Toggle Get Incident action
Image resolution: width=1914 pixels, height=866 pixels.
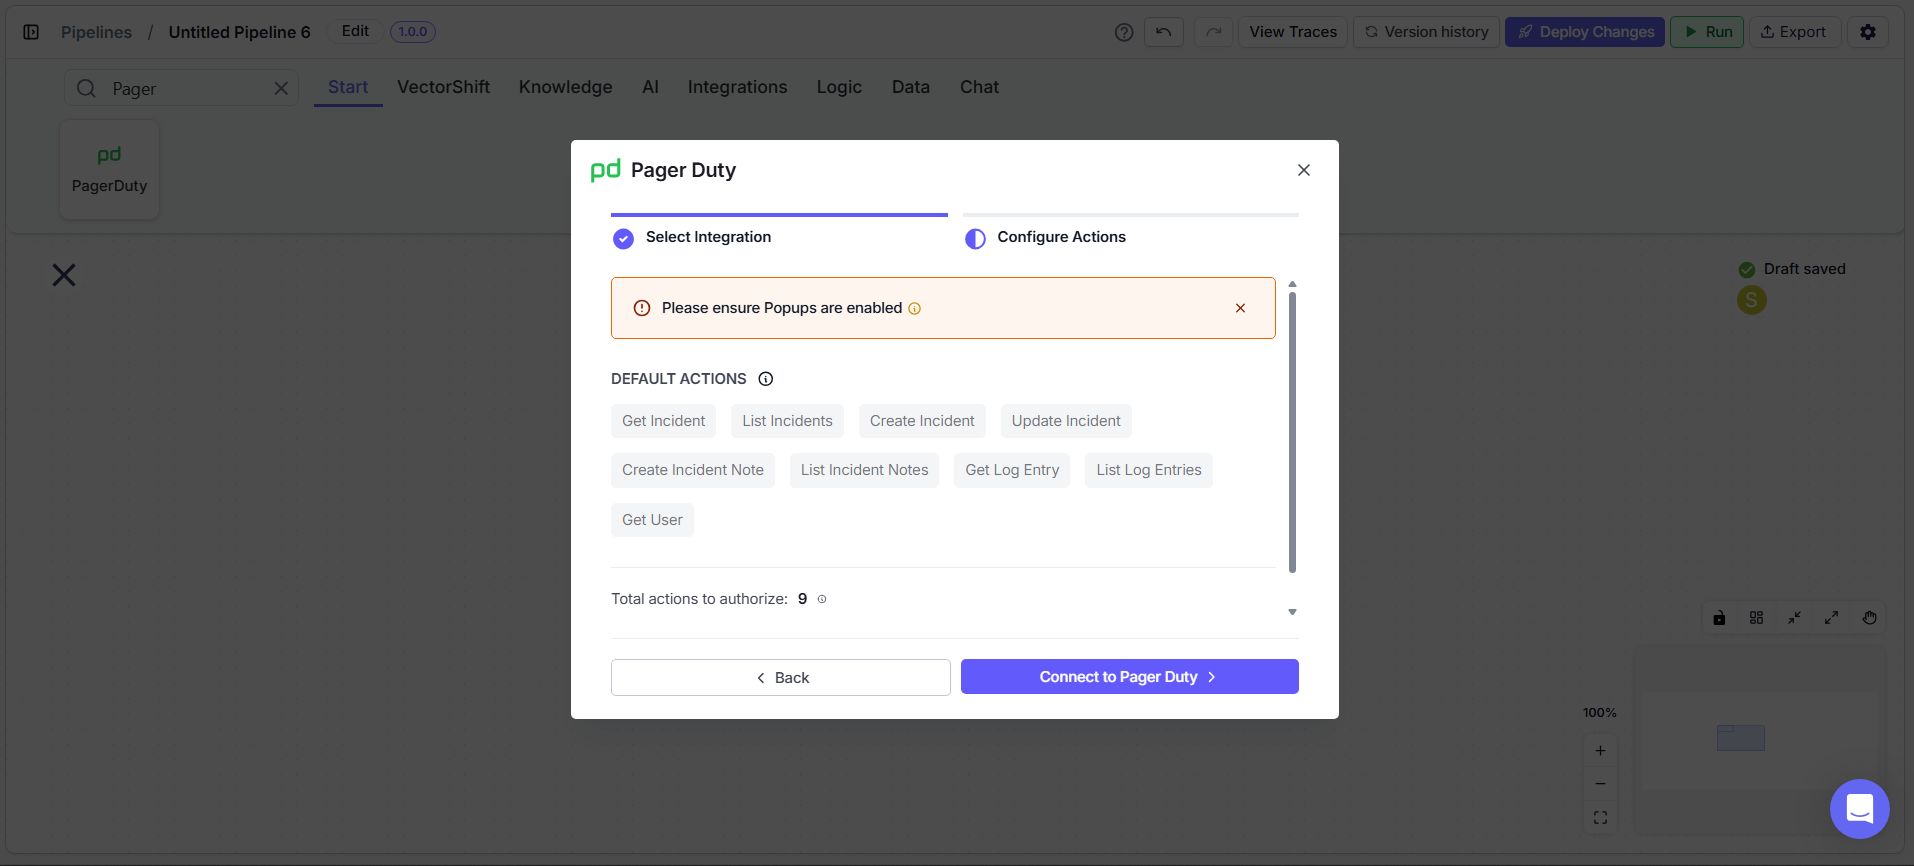point(664,421)
